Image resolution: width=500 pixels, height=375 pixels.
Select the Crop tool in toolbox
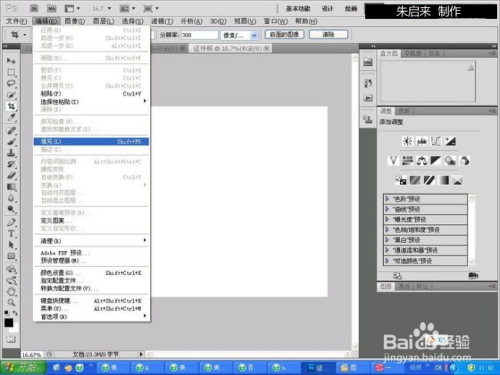11,106
